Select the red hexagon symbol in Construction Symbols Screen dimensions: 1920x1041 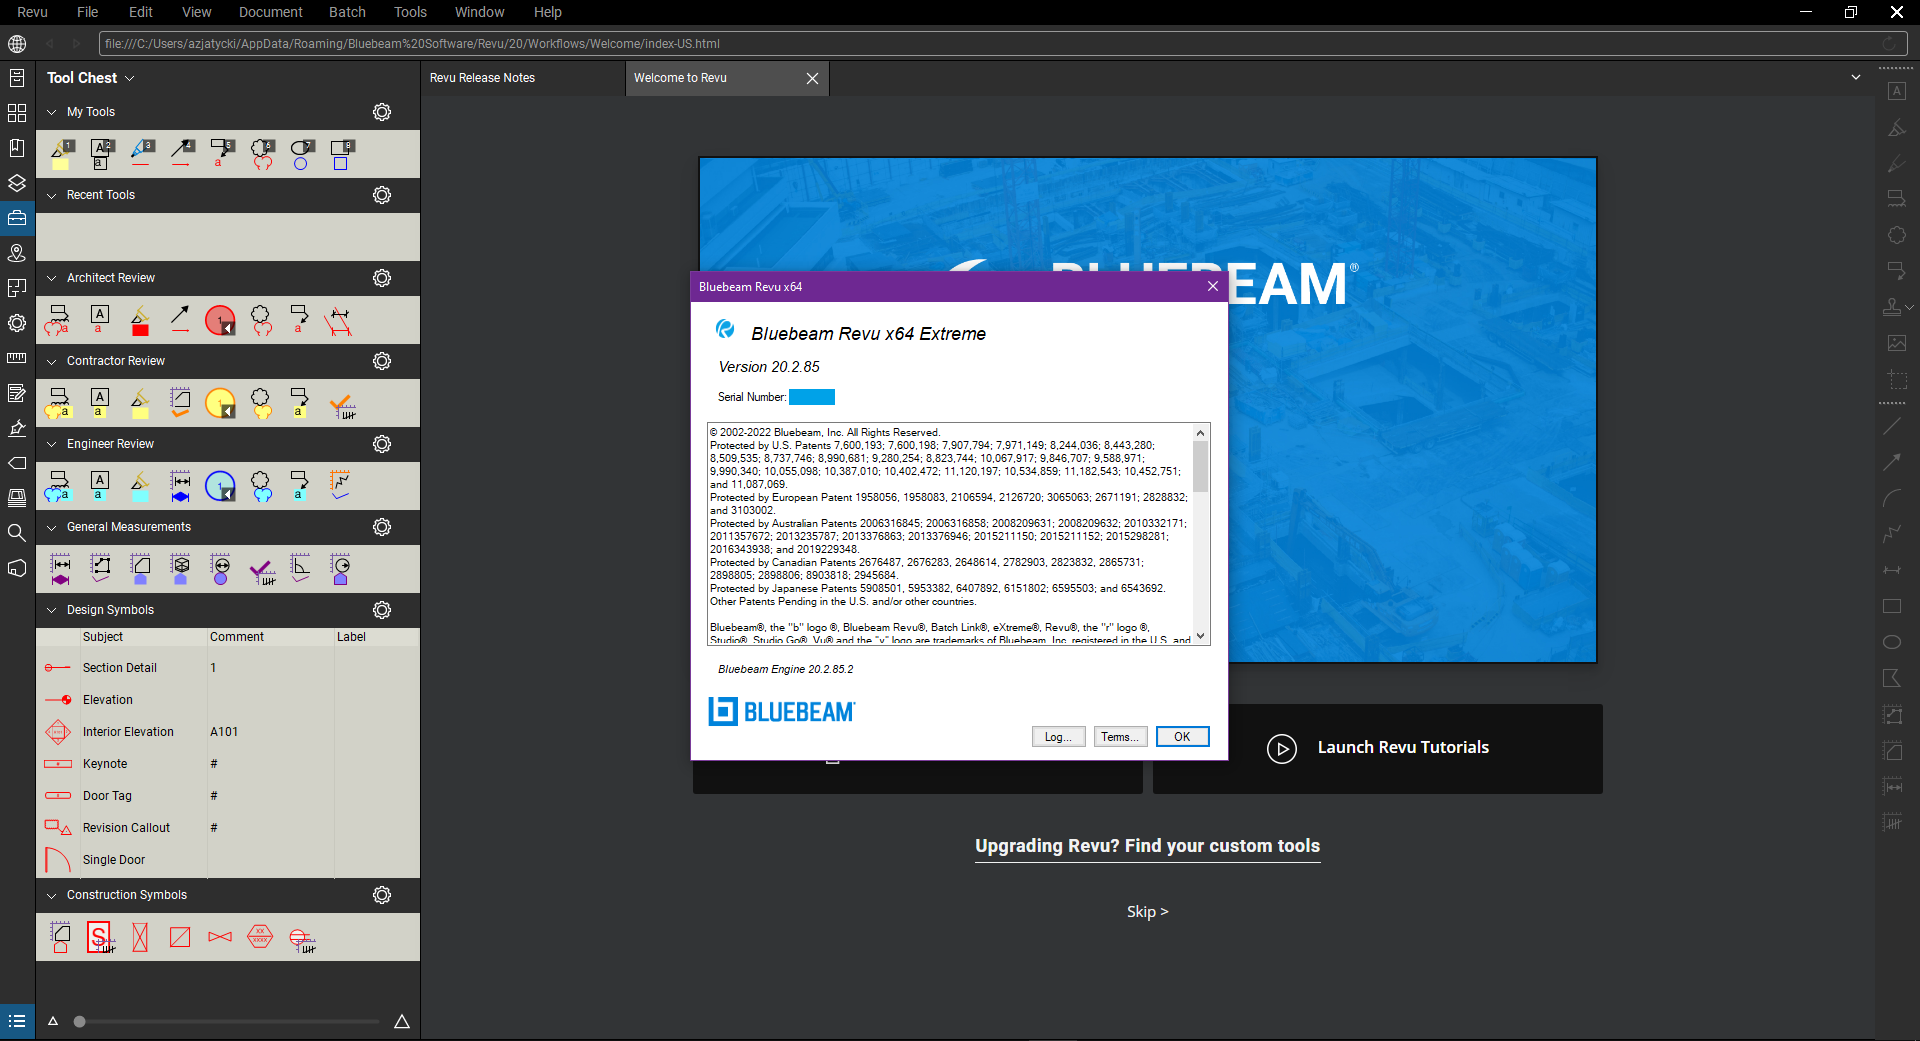pos(260,937)
